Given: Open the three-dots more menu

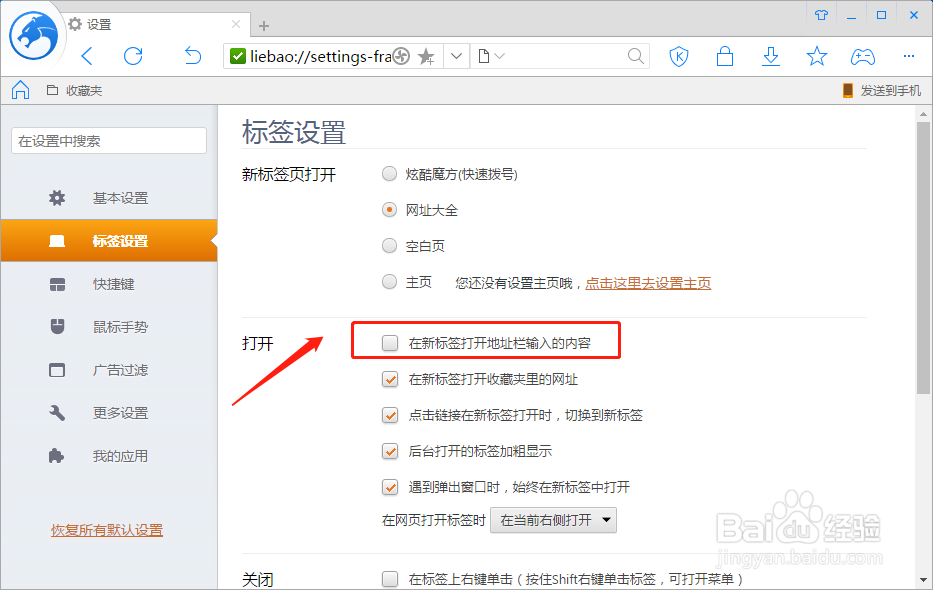Looking at the screenshot, I should pyautogui.click(x=909, y=57).
